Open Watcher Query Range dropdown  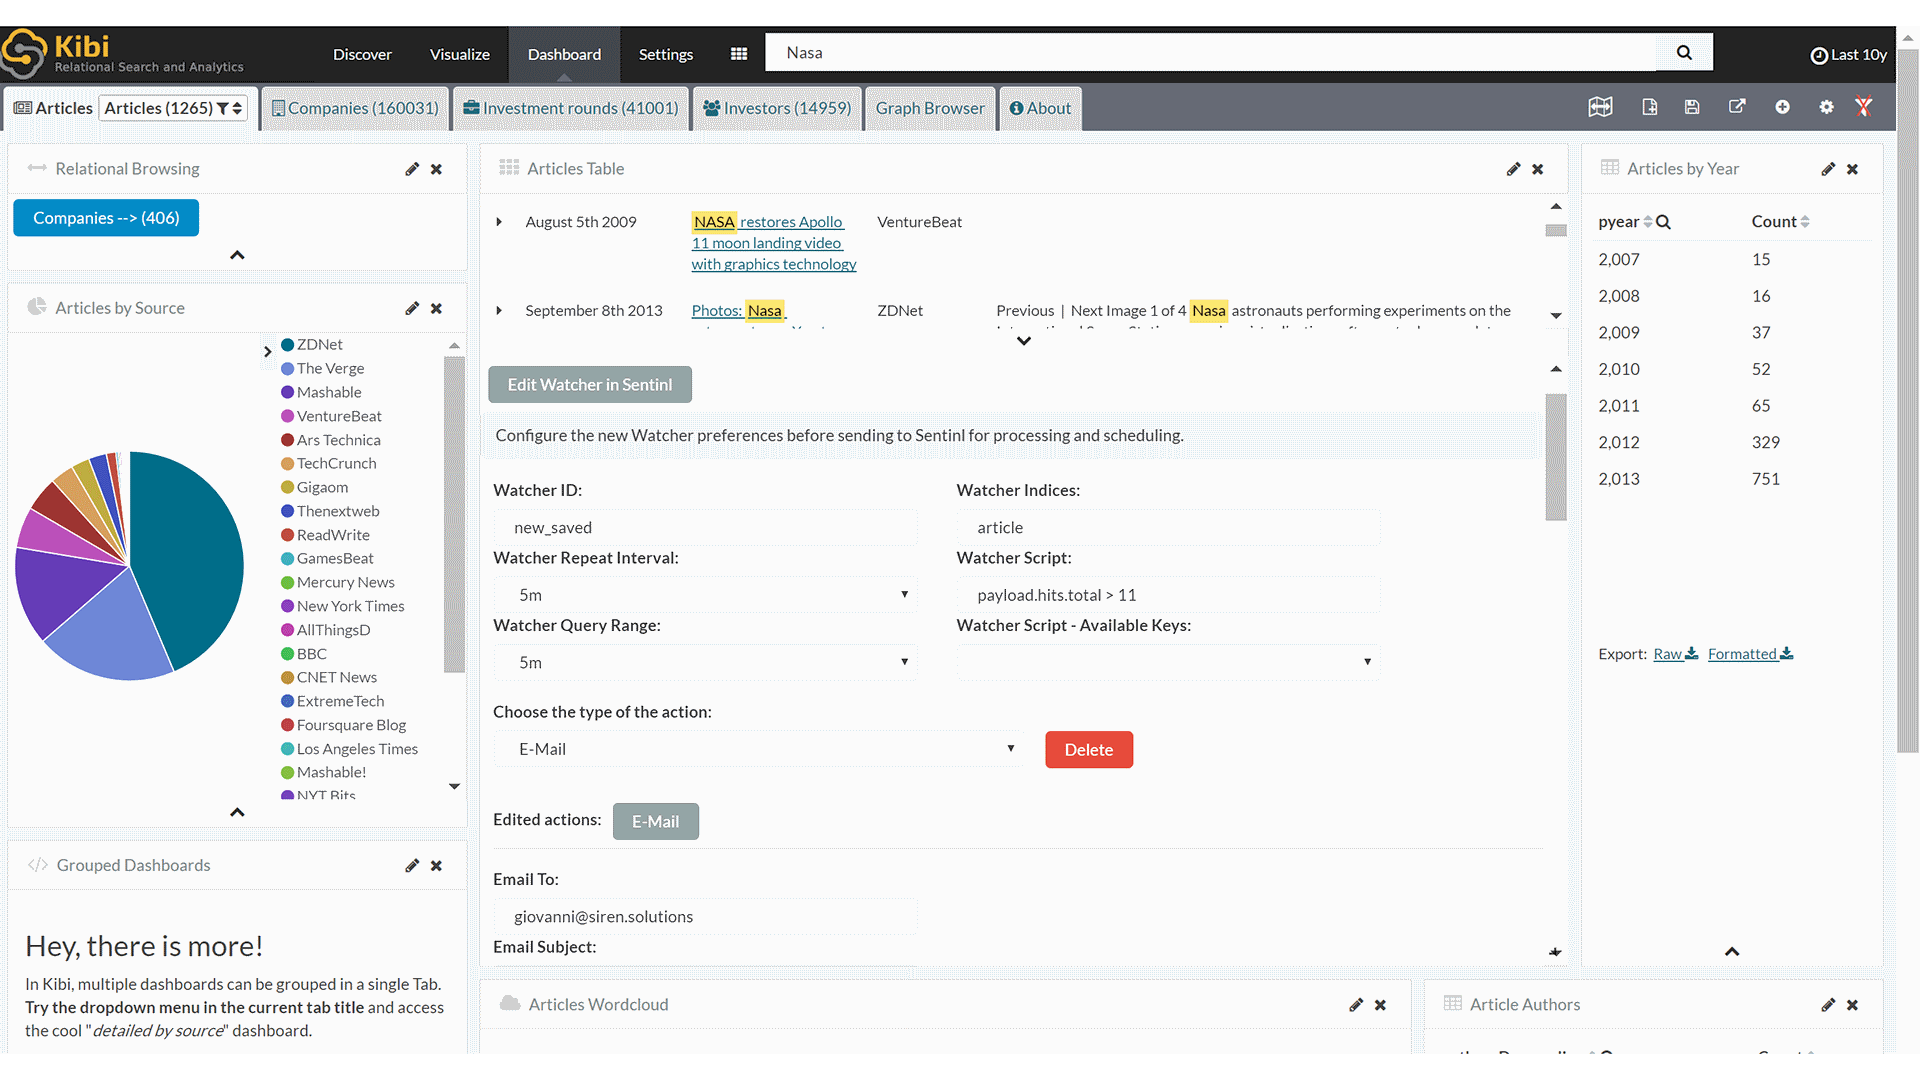(705, 662)
